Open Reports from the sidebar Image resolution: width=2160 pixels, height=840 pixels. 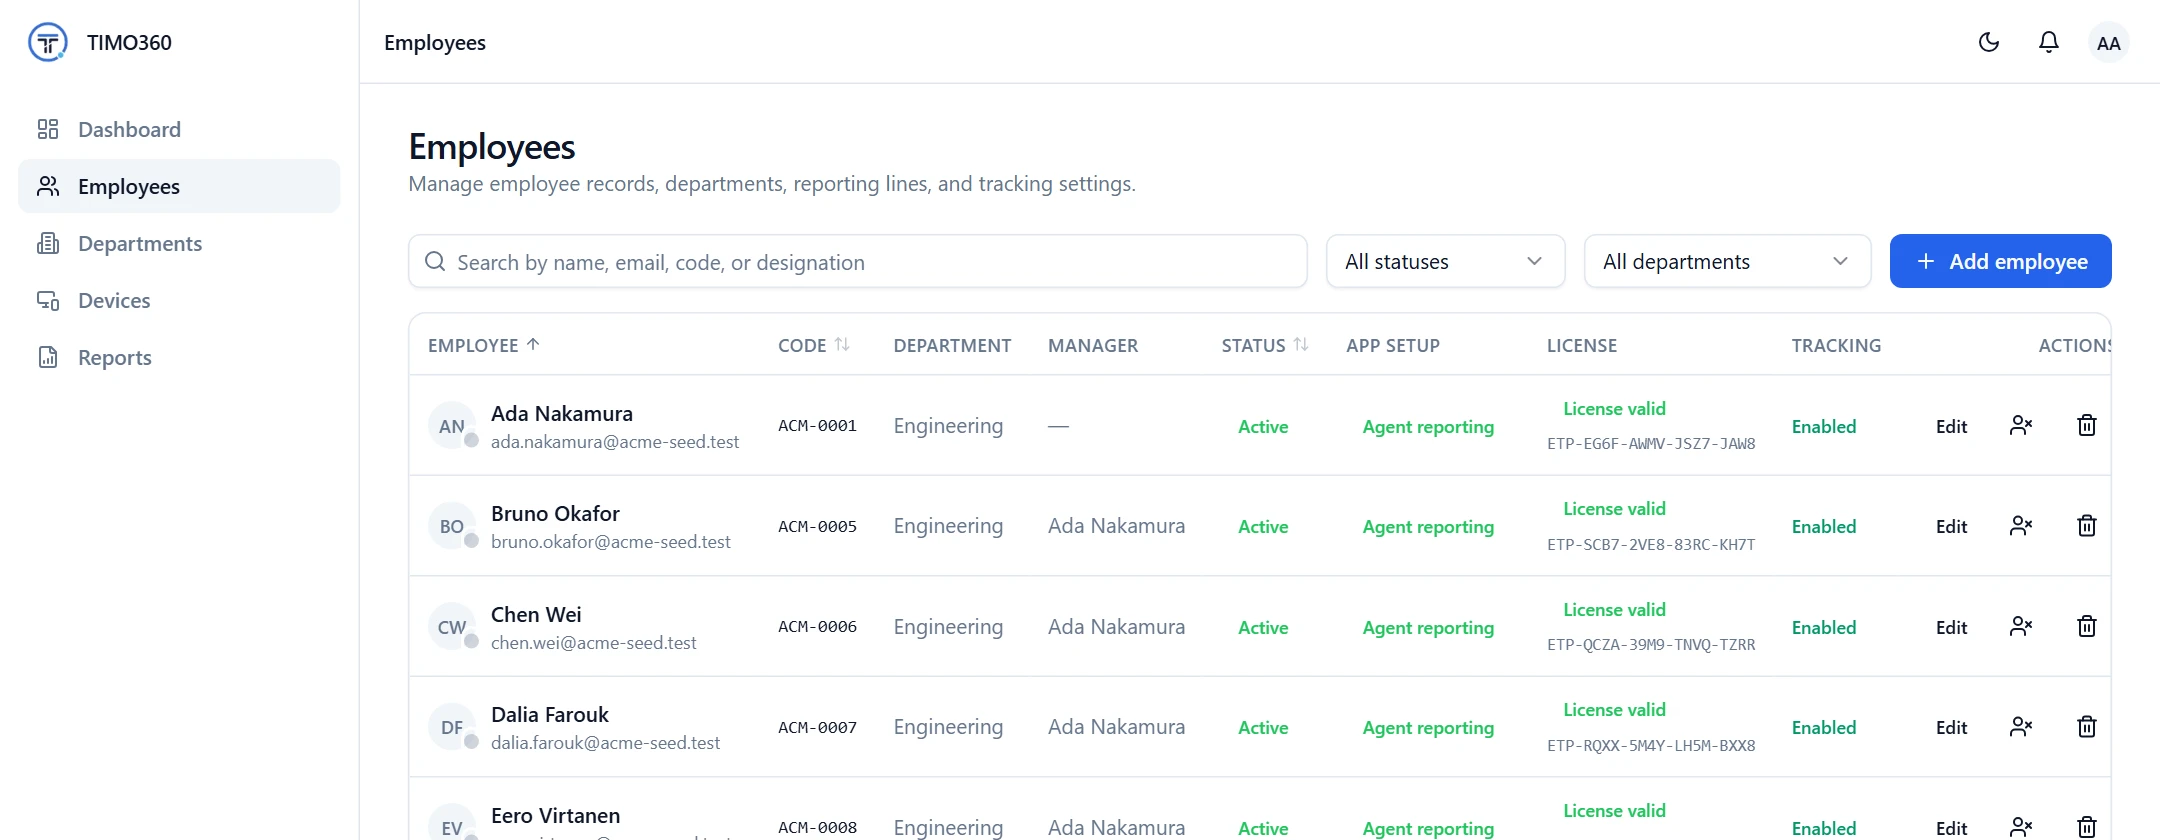(x=179, y=357)
